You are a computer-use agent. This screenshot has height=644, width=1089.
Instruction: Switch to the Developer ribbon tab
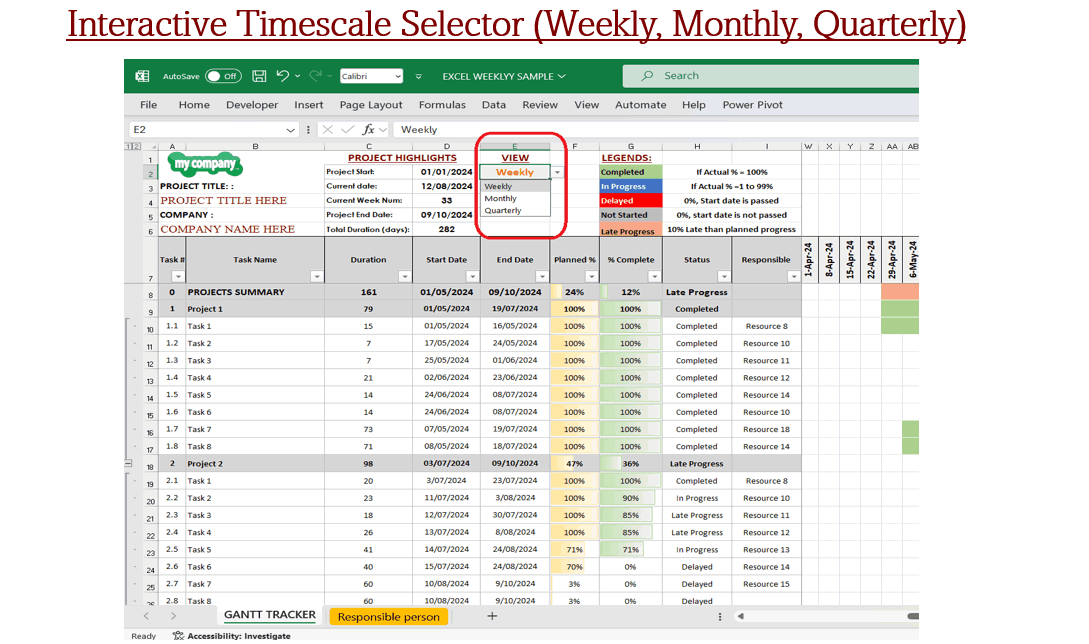(252, 104)
